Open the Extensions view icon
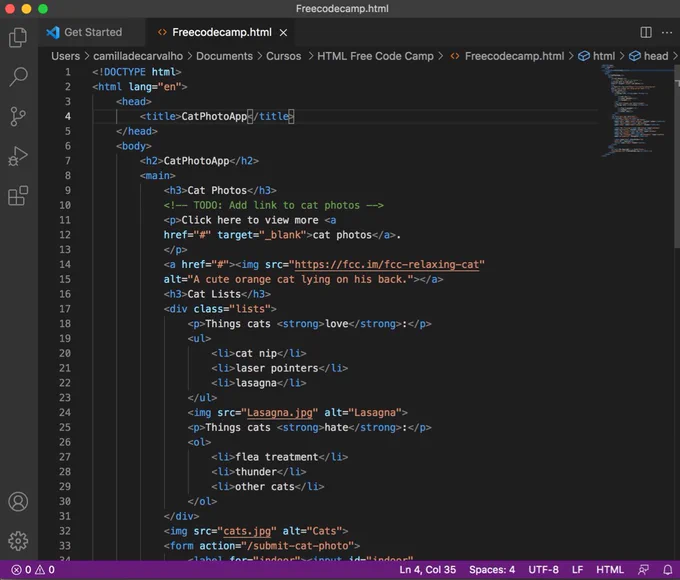Viewport: 680px width, 580px height. coord(18,196)
